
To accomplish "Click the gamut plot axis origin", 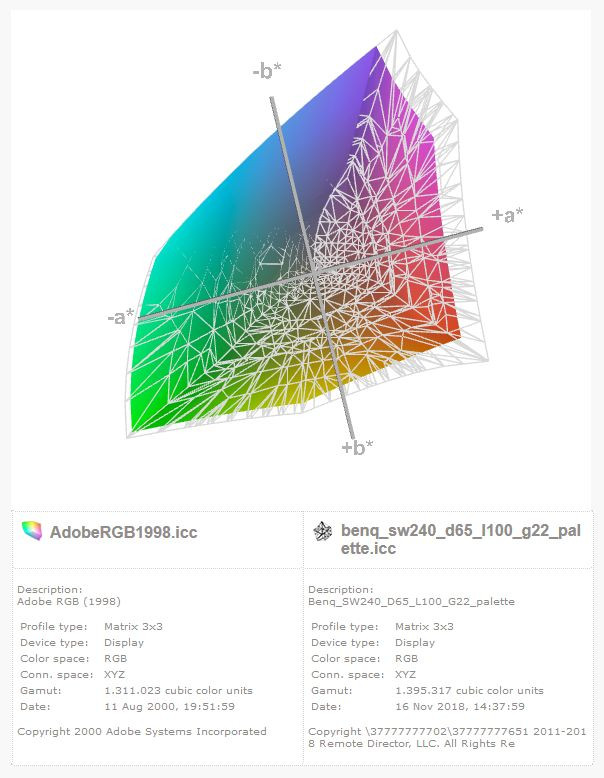I will pos(316,271).
